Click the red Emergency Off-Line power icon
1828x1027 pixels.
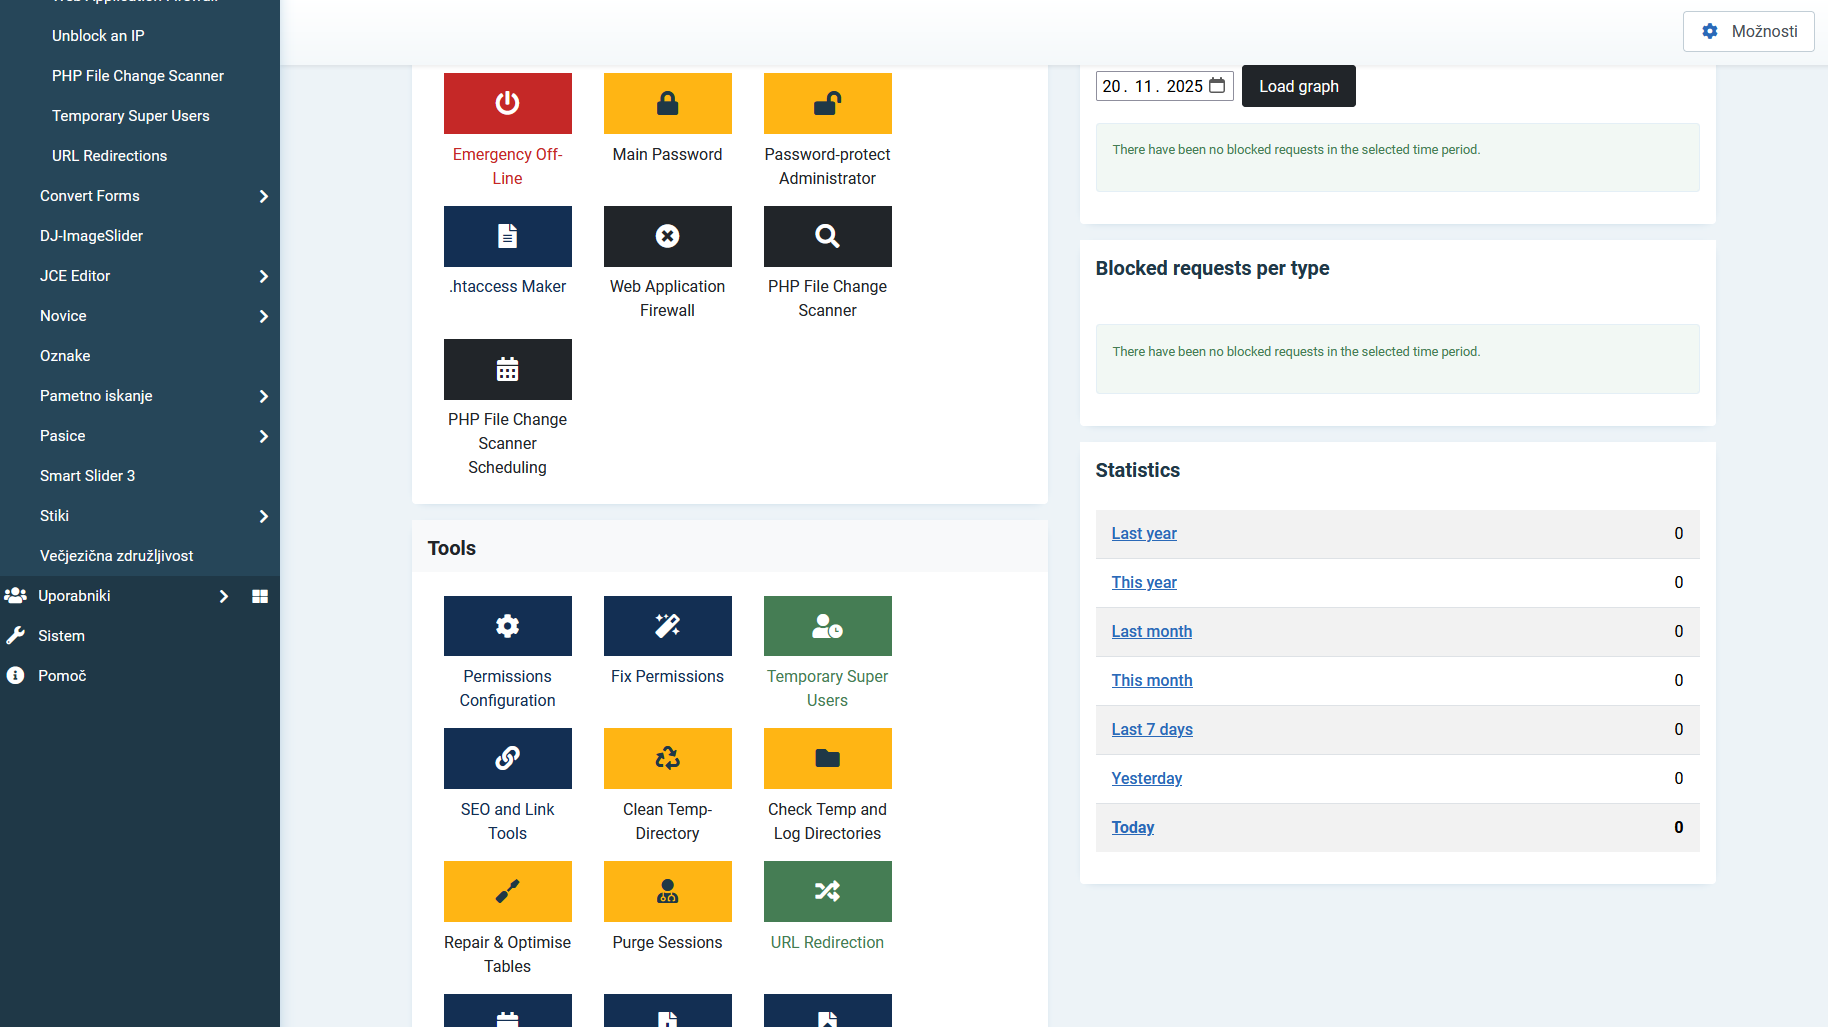[507, 103]
